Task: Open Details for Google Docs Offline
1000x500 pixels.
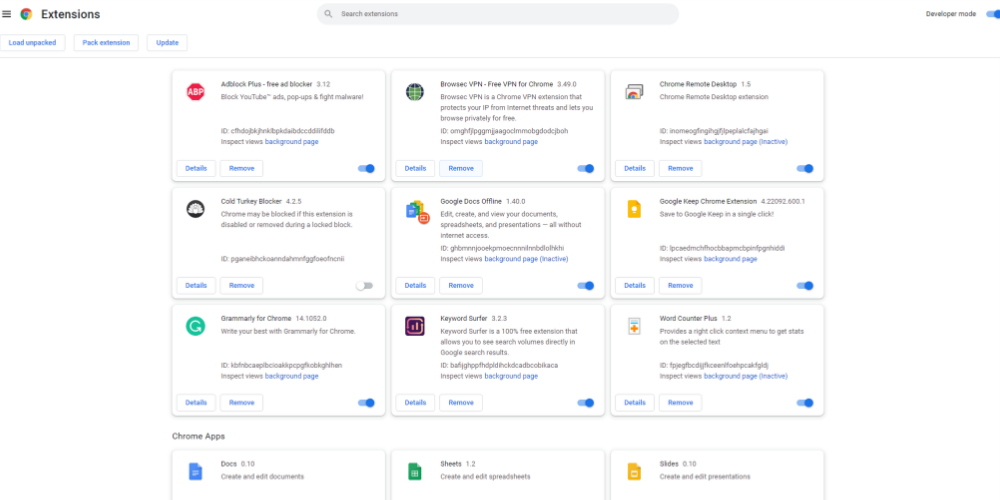Action: 415,286
